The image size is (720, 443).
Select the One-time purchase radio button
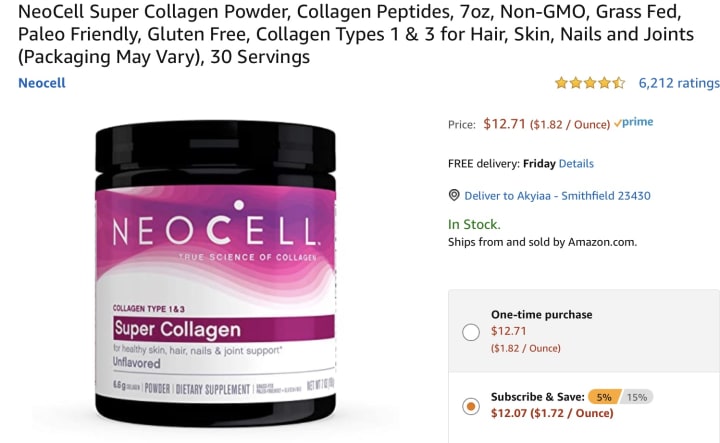point(471,332)
